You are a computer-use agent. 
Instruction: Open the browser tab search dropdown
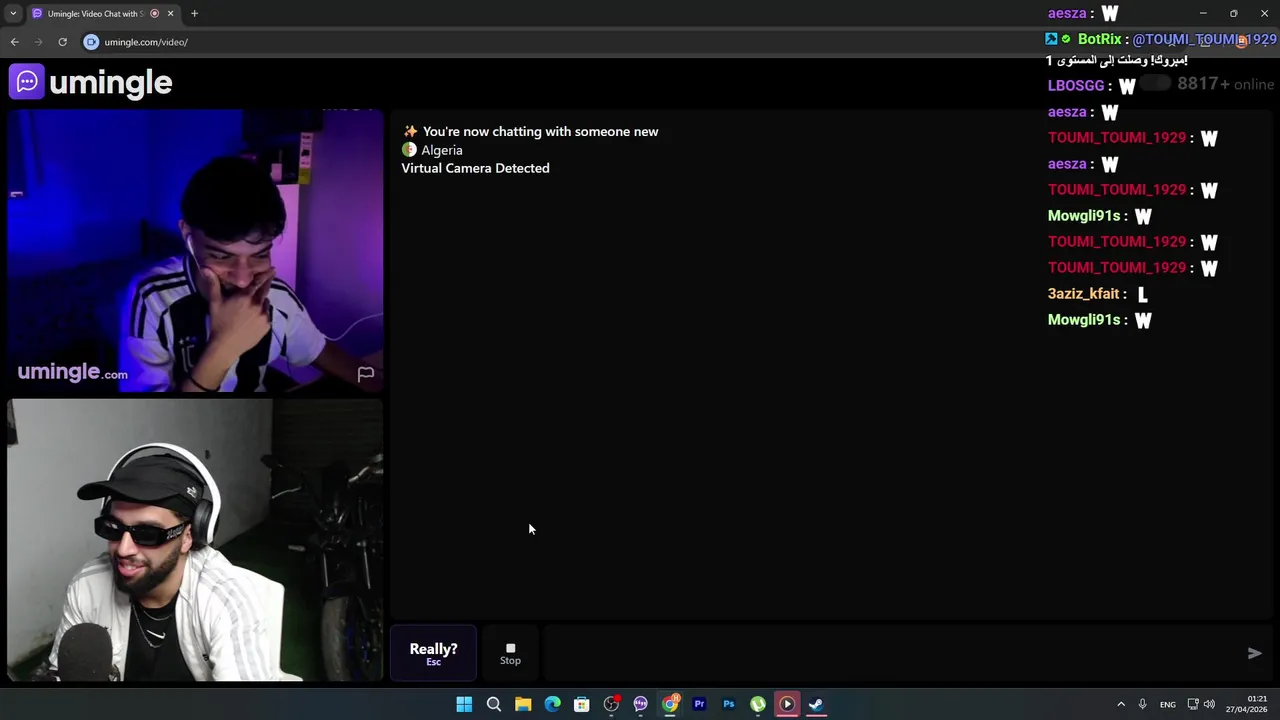pos(13,13)
